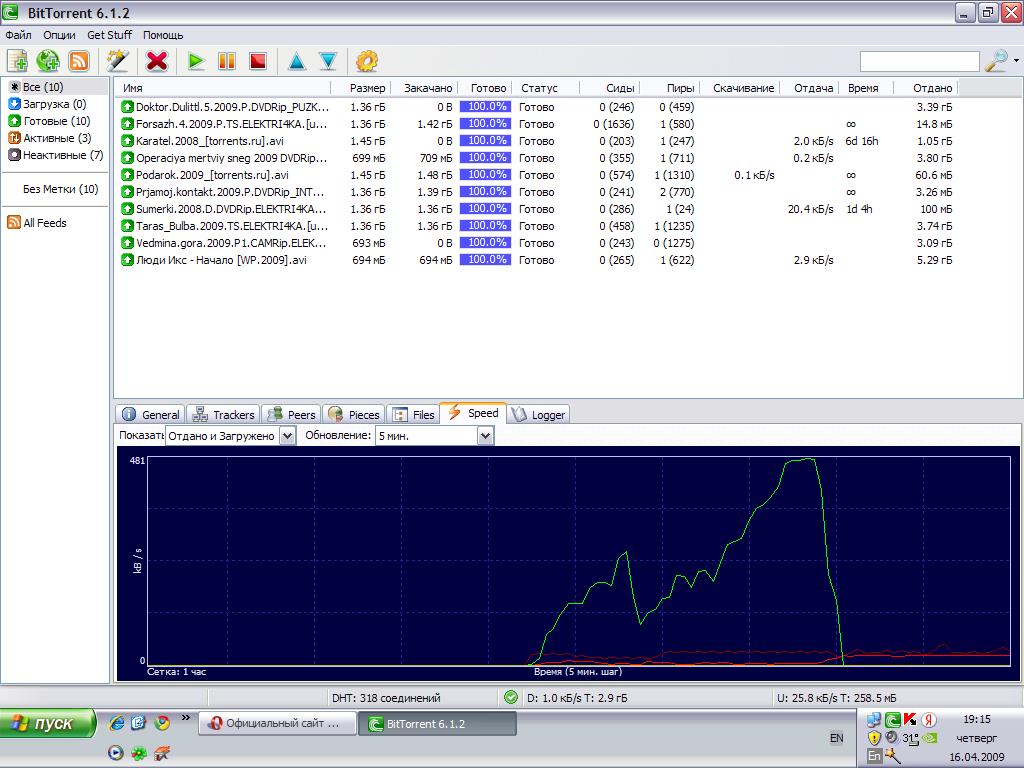This screenshot has width=1024, height=768.
Task: Open the 'Обновление' 5 мин. dropdown
Action: click(x=485, y=436)
